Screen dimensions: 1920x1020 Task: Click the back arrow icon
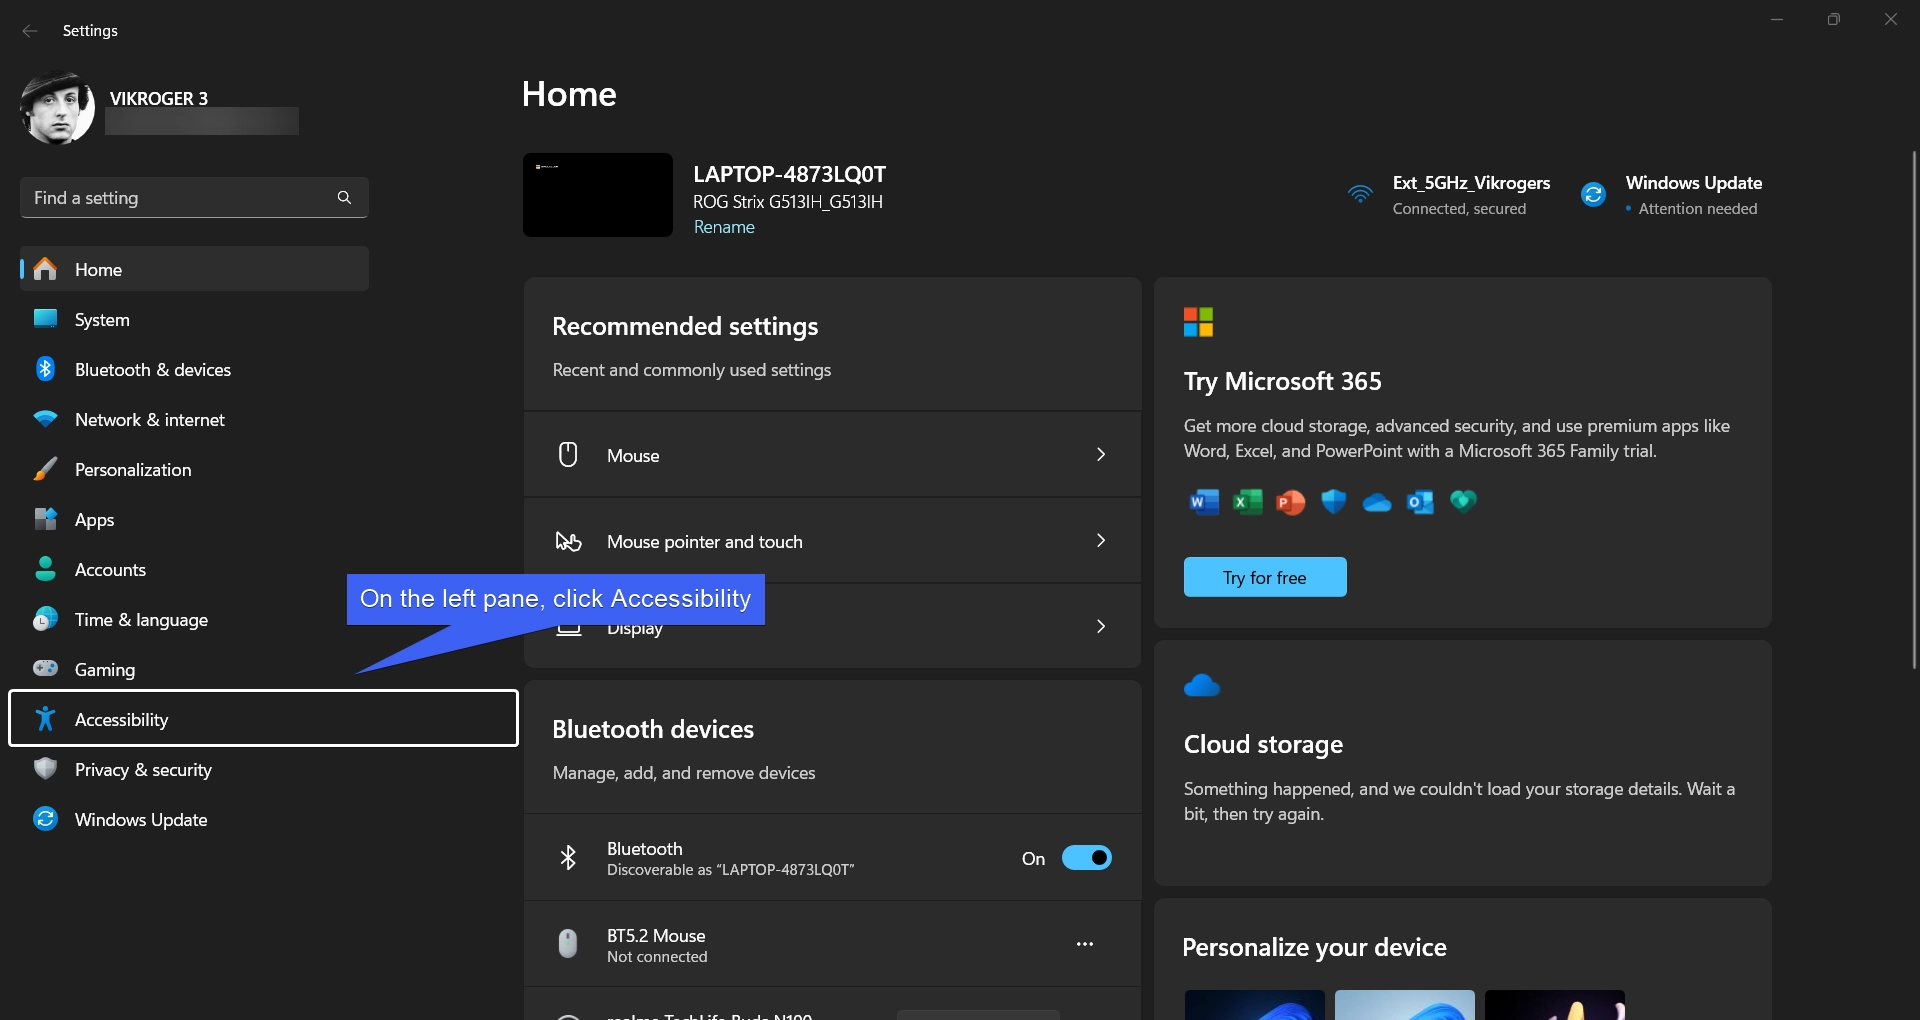click(x=30, y=31)
